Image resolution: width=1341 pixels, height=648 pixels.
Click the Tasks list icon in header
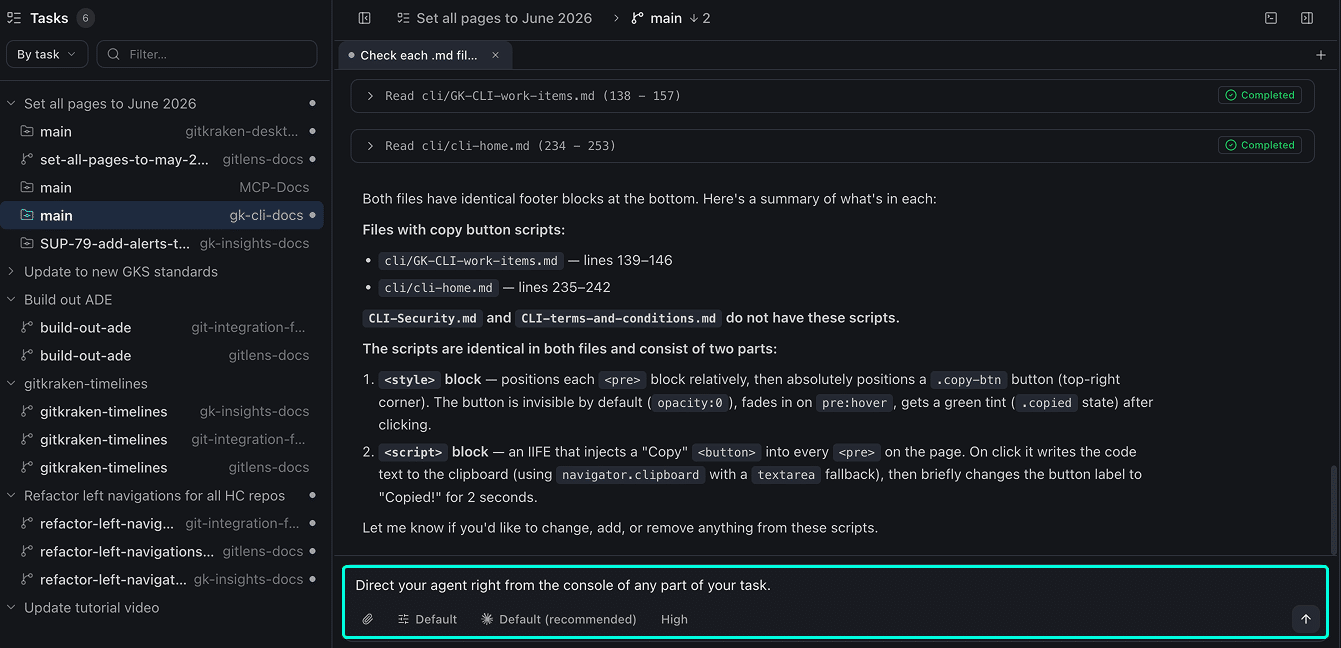[14, 18]
